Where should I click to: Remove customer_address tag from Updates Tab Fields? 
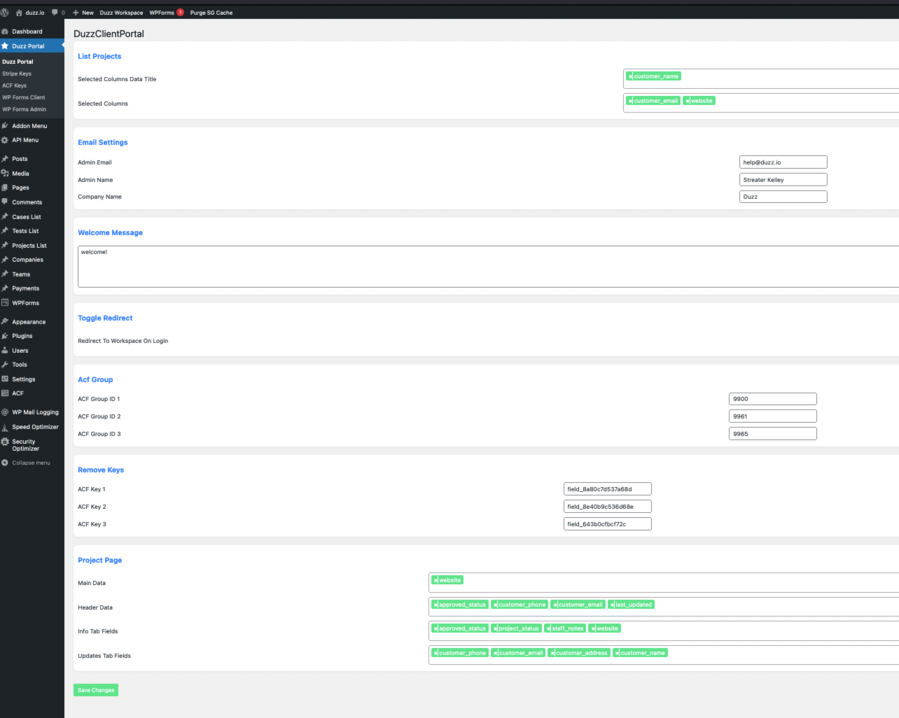tap(553, 653)
